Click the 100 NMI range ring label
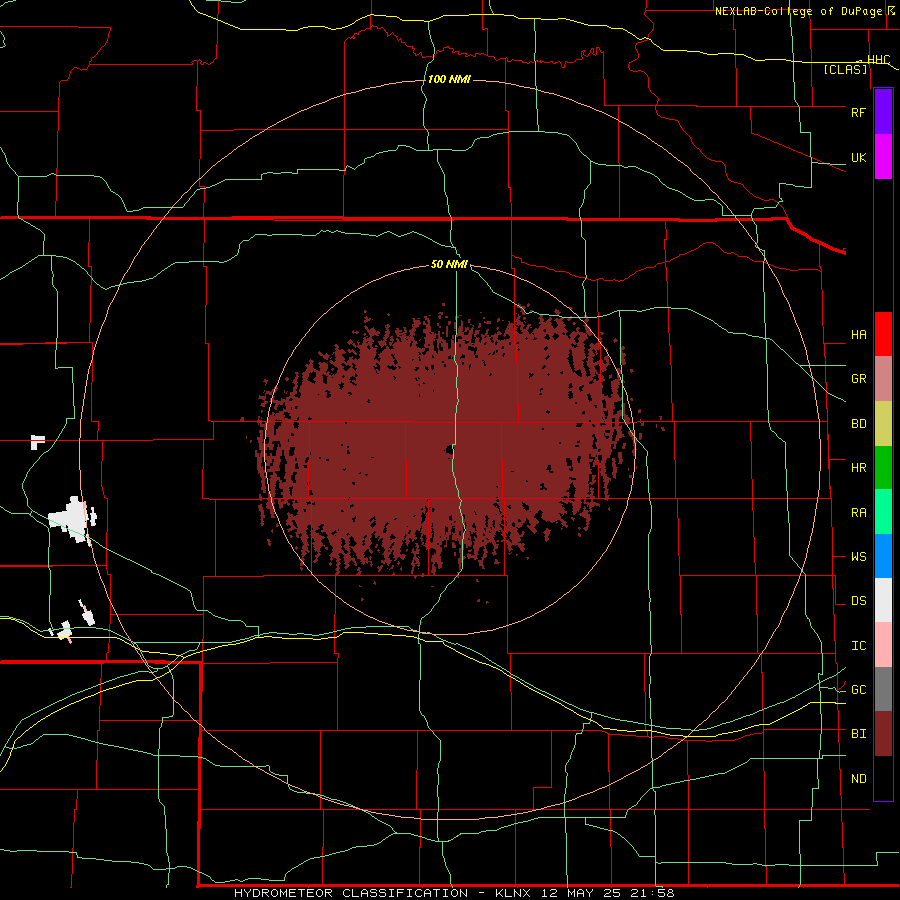 pos(449,79)
